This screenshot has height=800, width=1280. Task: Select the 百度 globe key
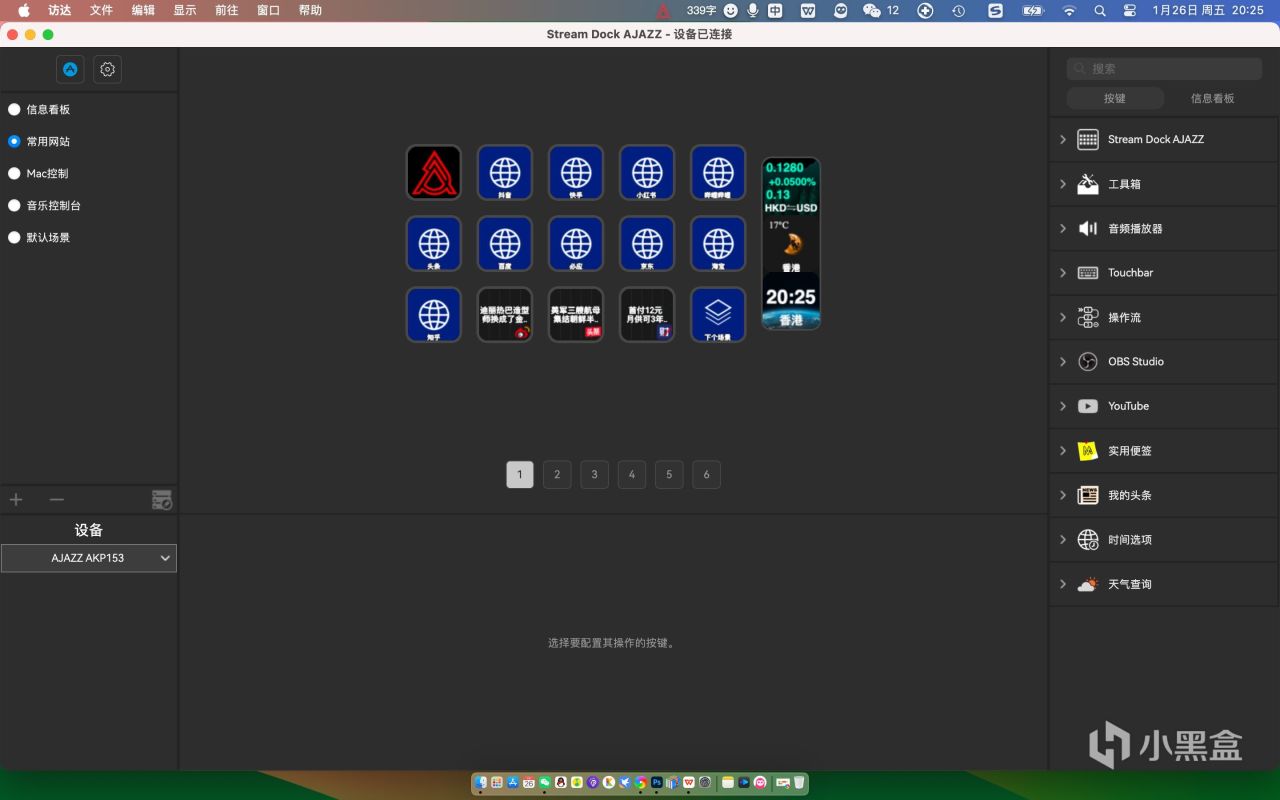point(505,243)
